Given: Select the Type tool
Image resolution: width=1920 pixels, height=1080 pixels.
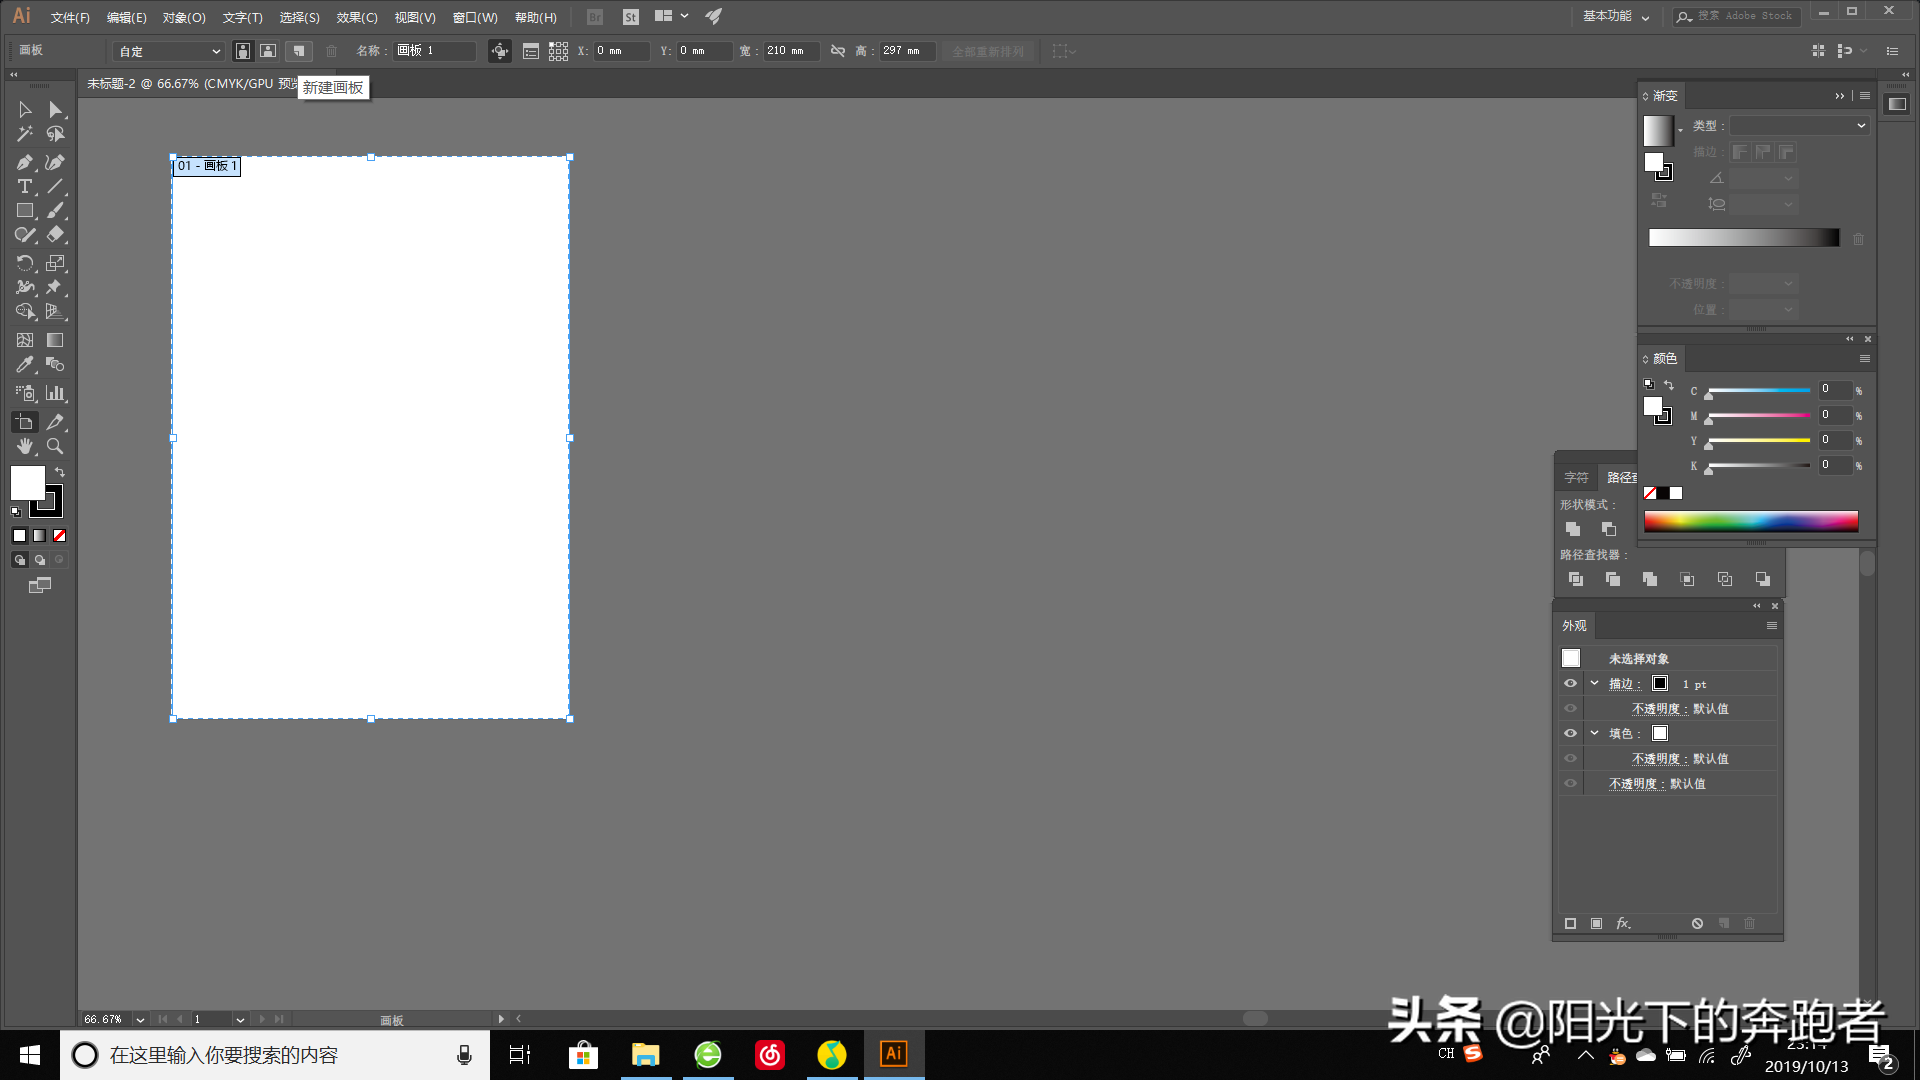Looking at the screenshot, I should coord(25,187).
